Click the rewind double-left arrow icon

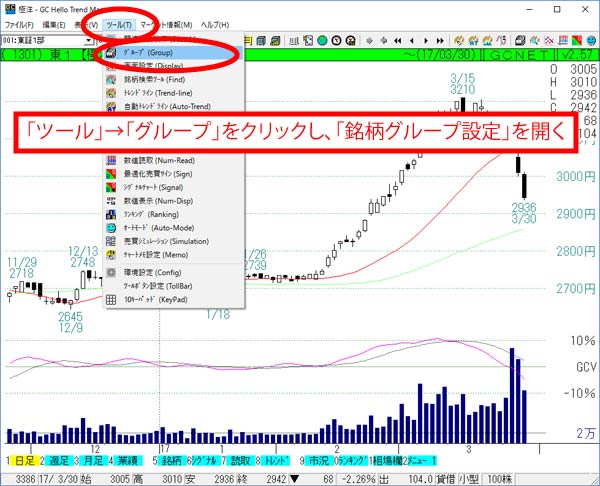[398, 40]
